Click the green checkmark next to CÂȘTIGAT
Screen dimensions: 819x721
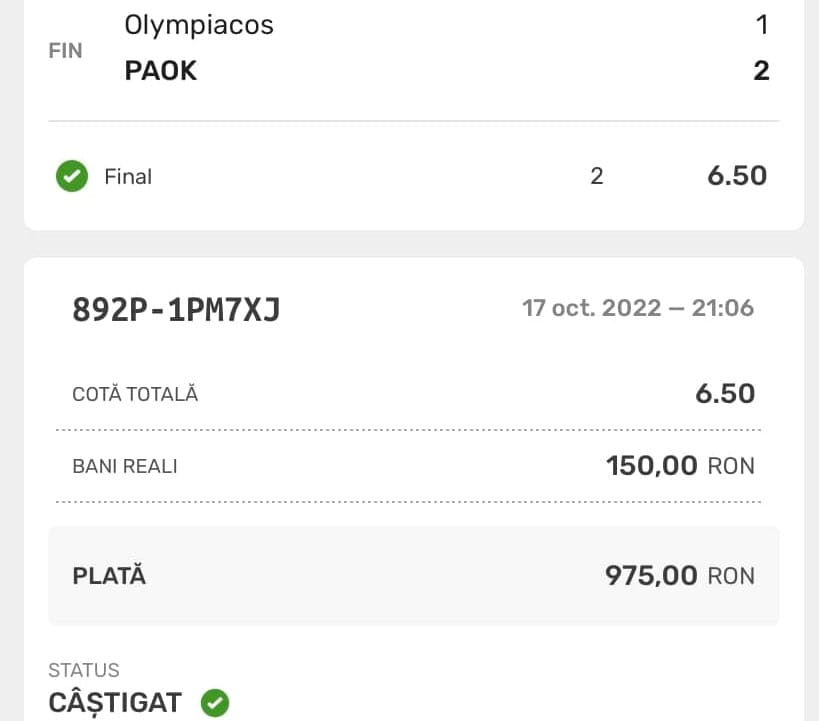[x=215, y=703]
